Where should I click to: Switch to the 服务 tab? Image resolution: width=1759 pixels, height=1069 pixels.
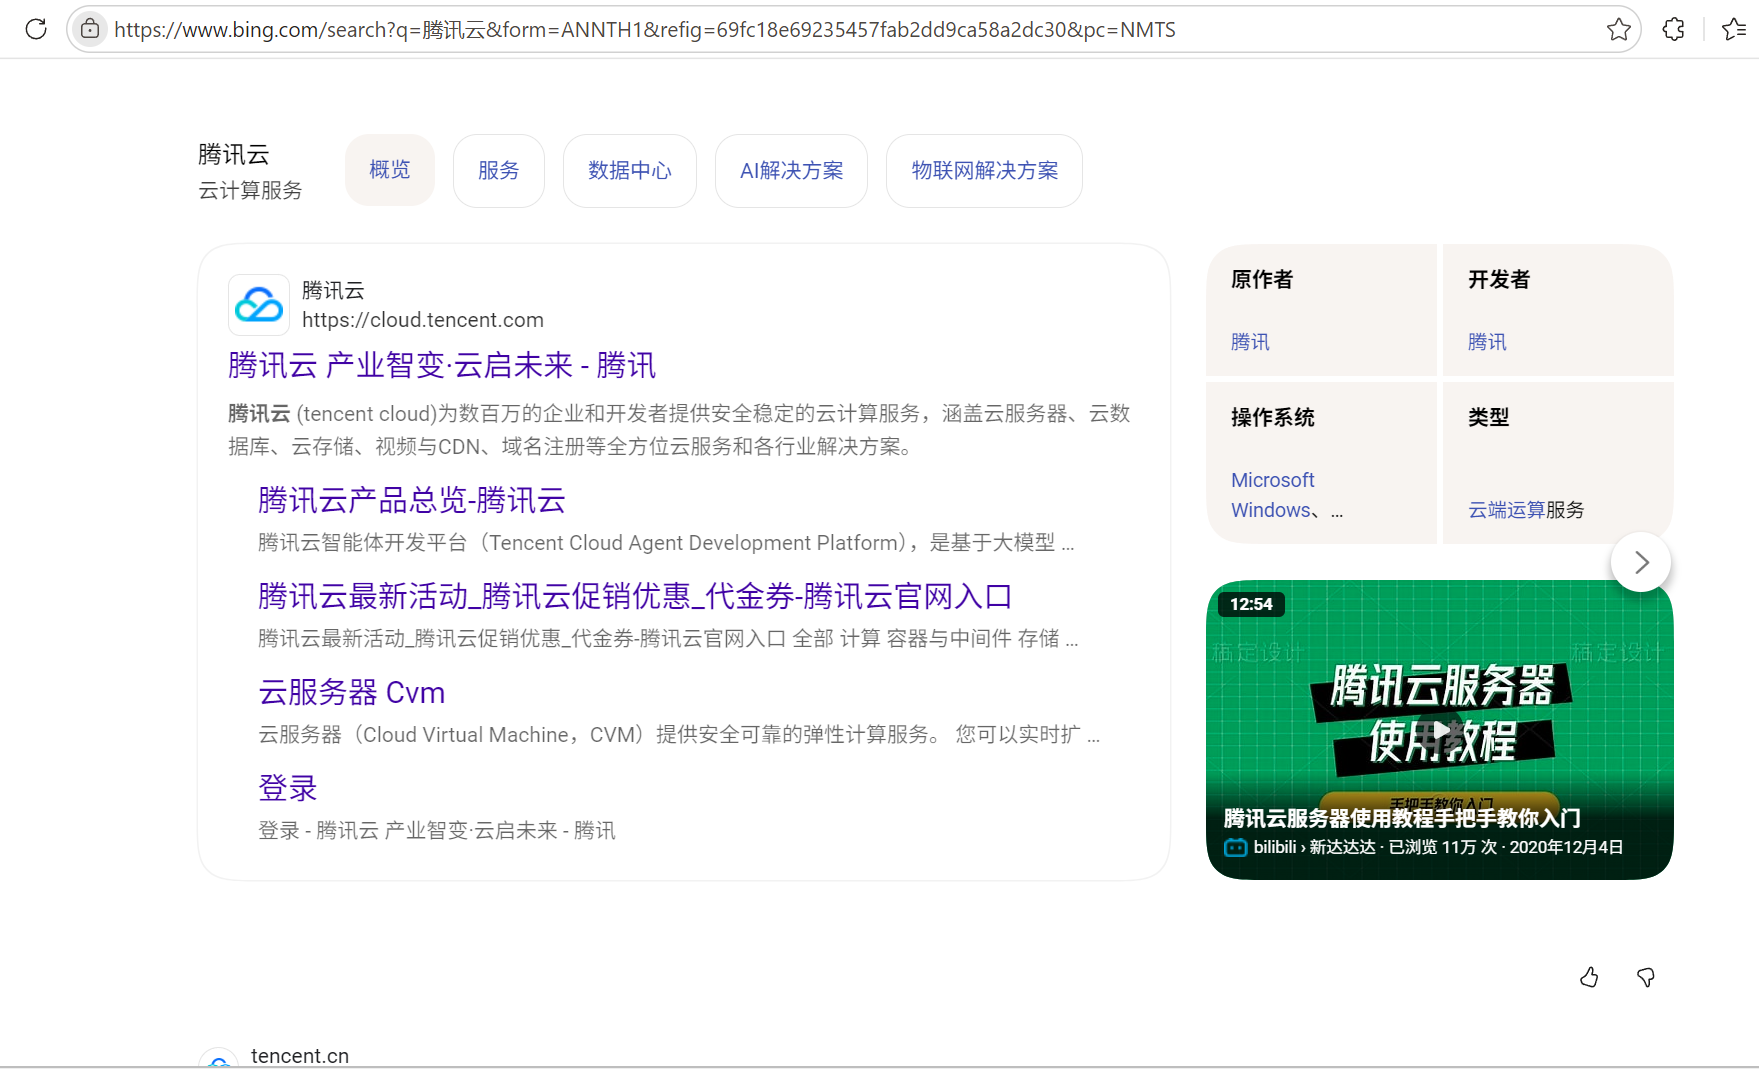point(499,171)
